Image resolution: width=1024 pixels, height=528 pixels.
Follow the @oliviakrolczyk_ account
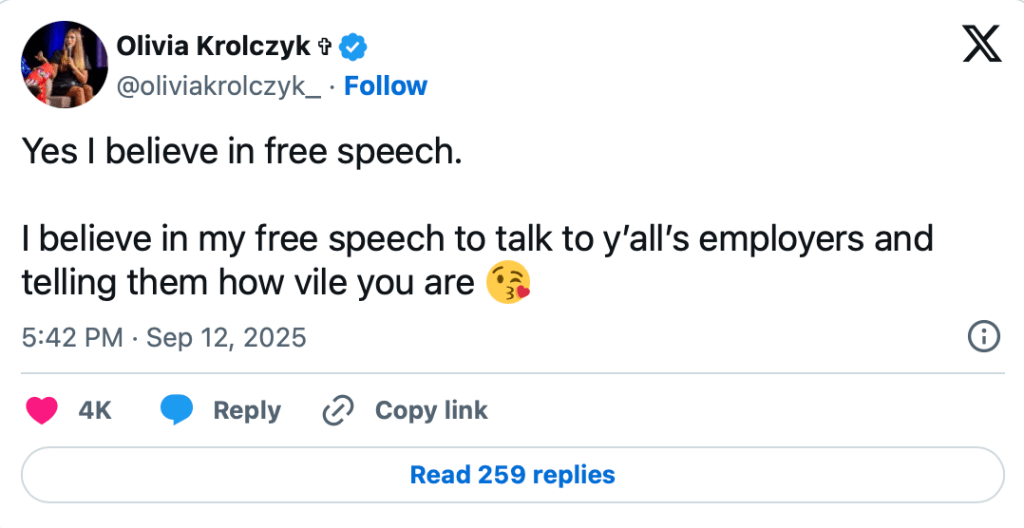click(385, 86)
